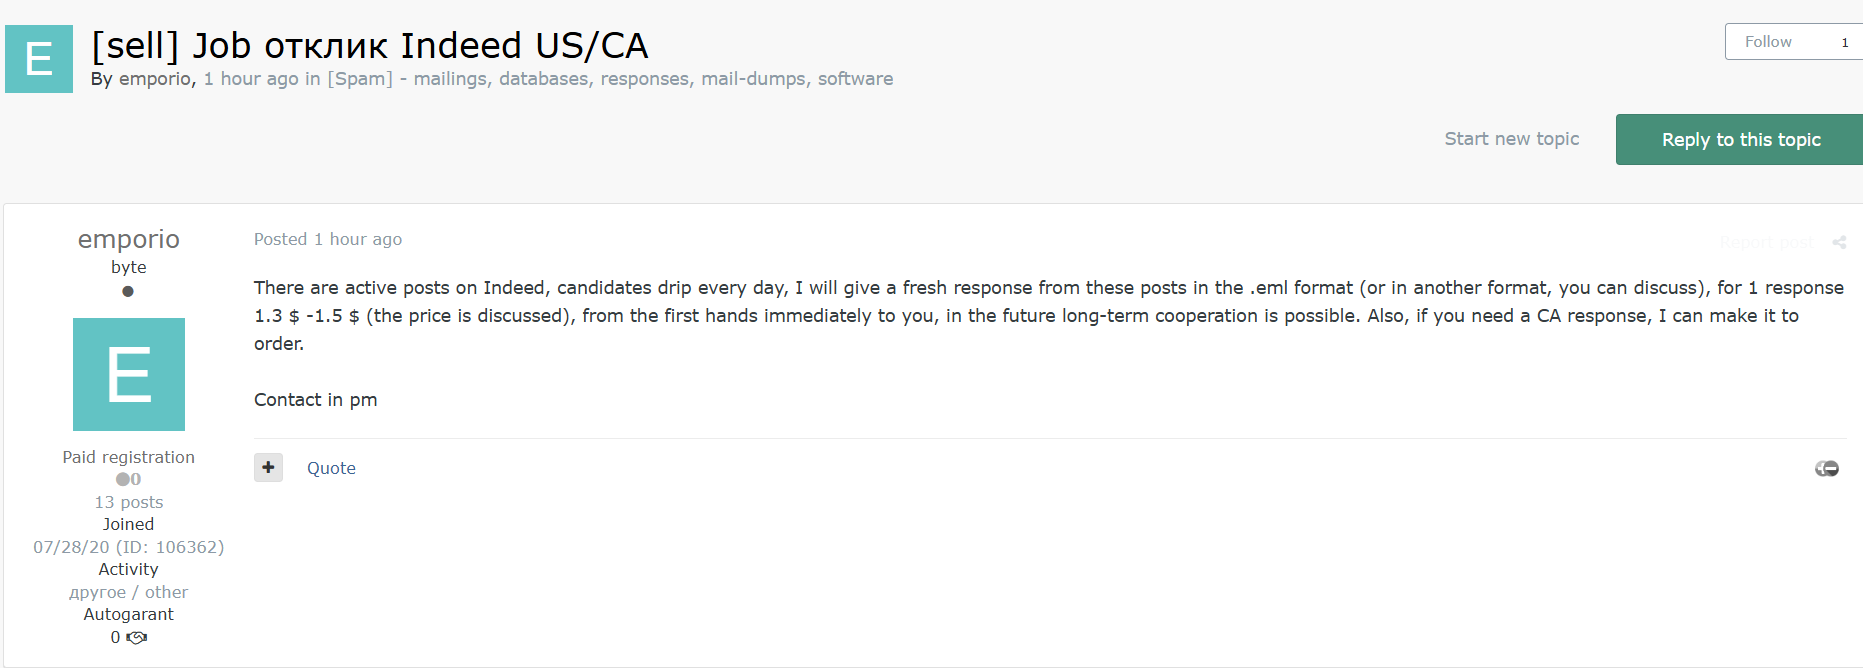Viewport: 1863px width, 668px height.
Task: Click the Autogarant handshake icon
Action: pos(137,638)
